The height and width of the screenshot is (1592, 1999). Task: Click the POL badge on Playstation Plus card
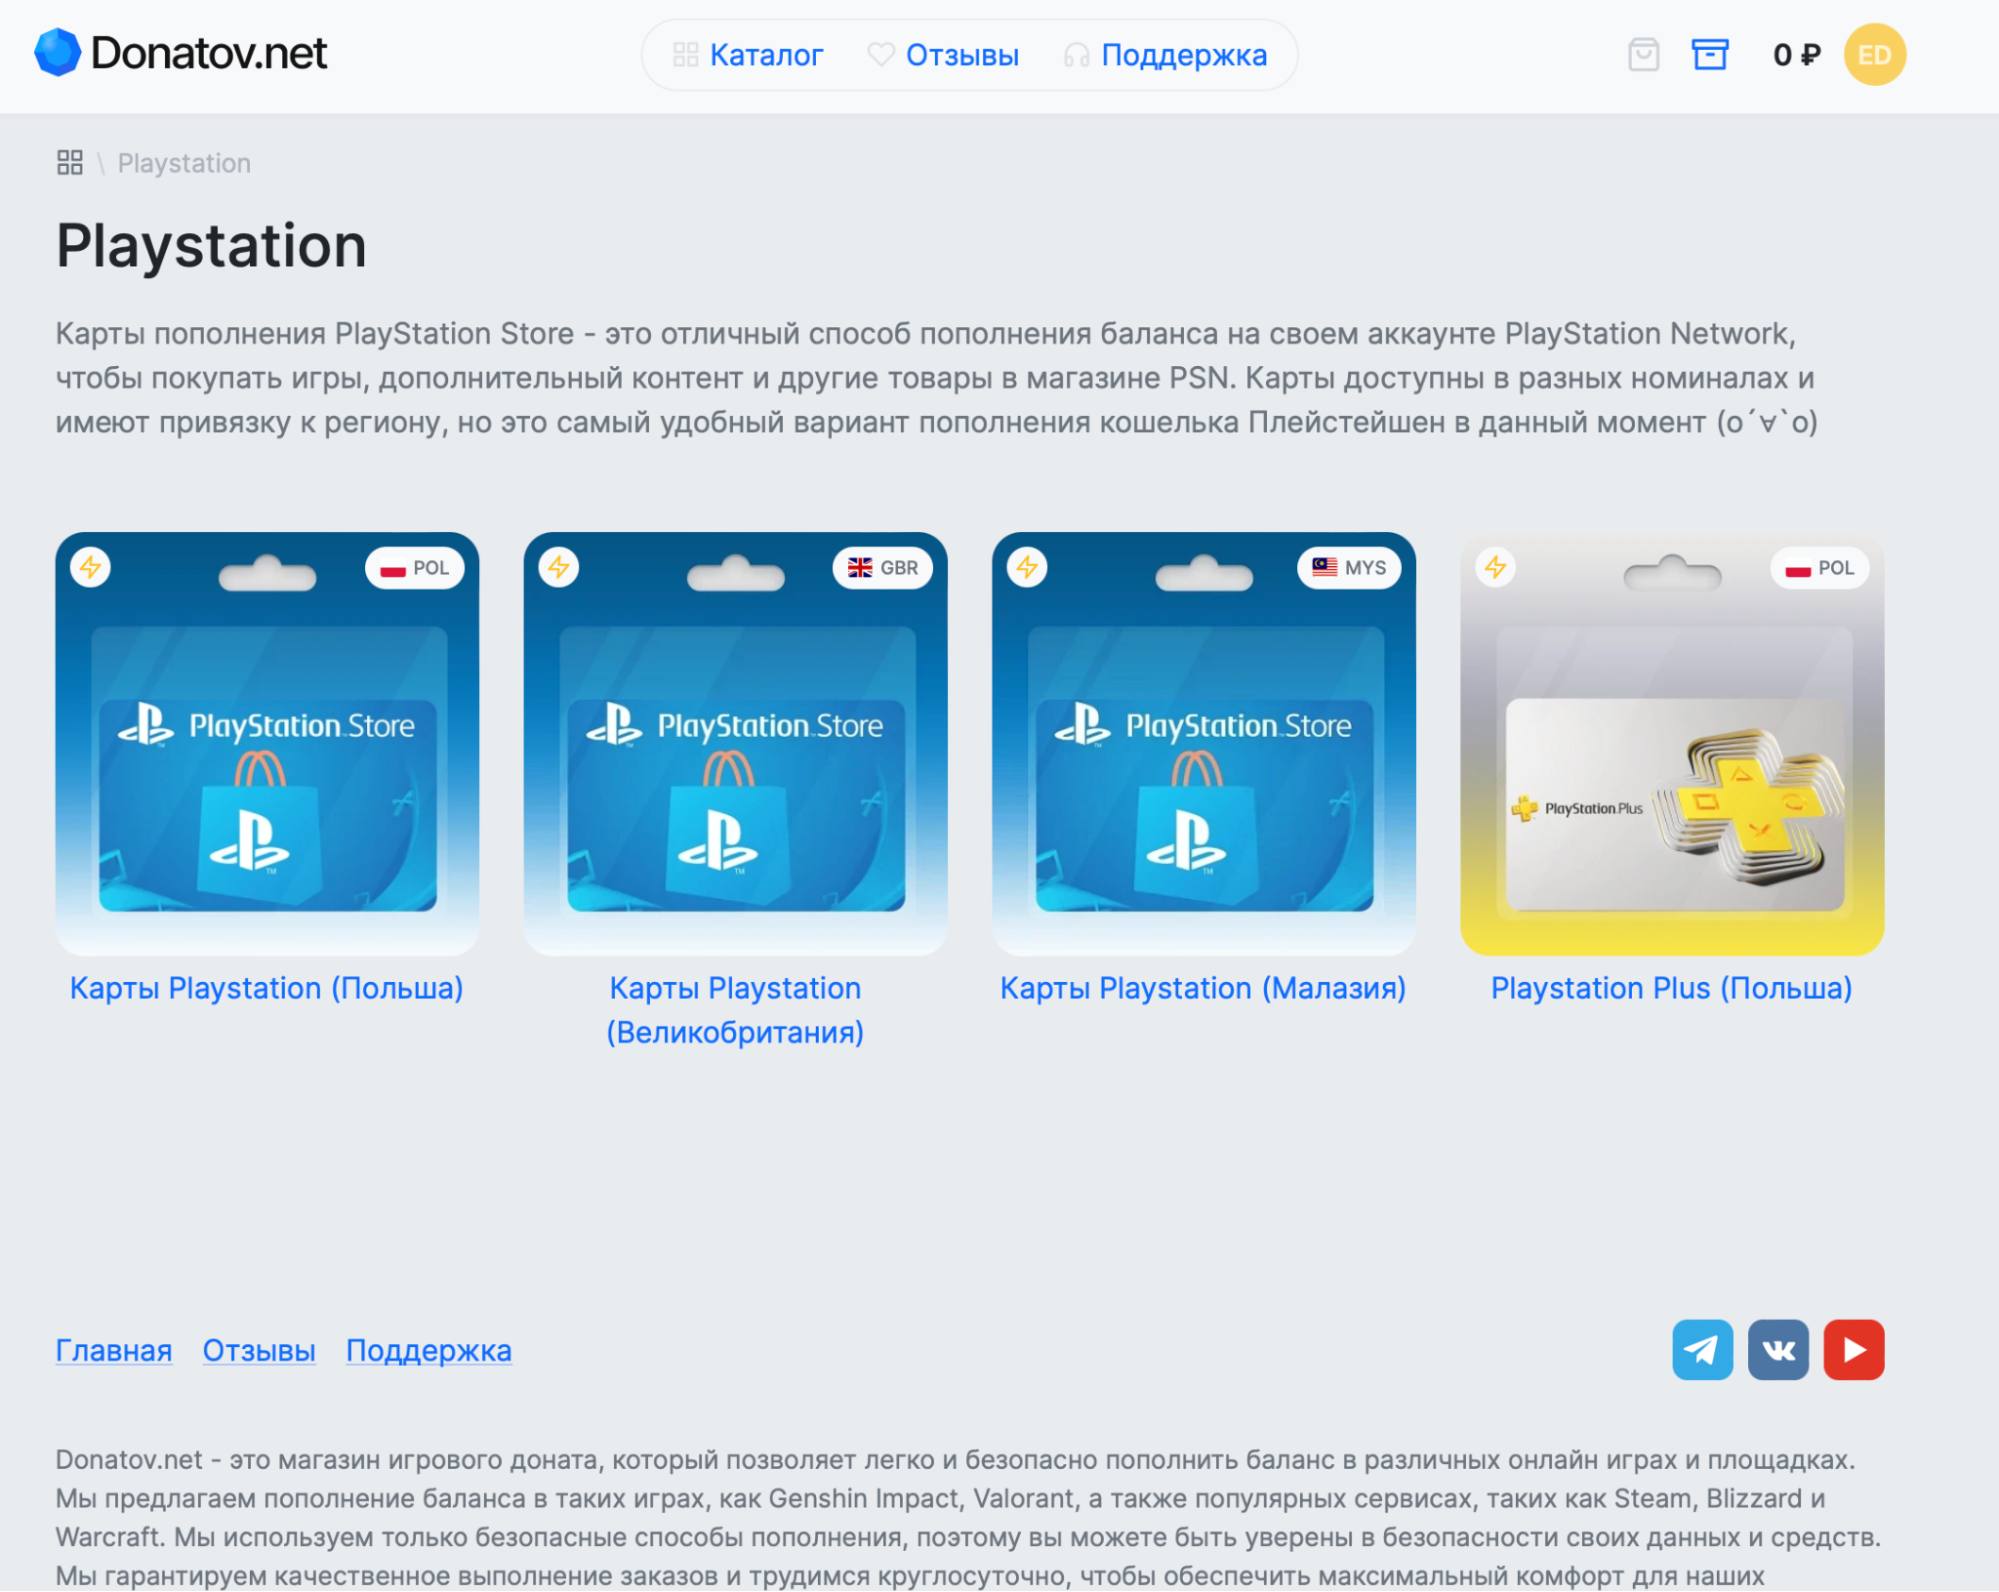(x=1819, y=567)
